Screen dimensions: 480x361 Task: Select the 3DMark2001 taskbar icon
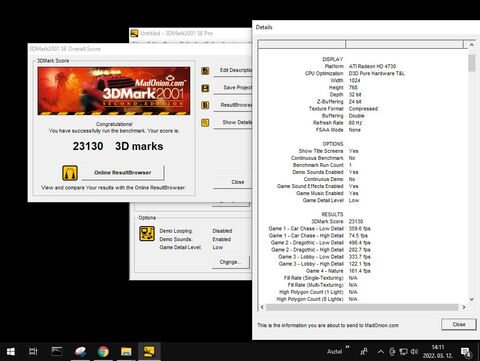[149, 351]
